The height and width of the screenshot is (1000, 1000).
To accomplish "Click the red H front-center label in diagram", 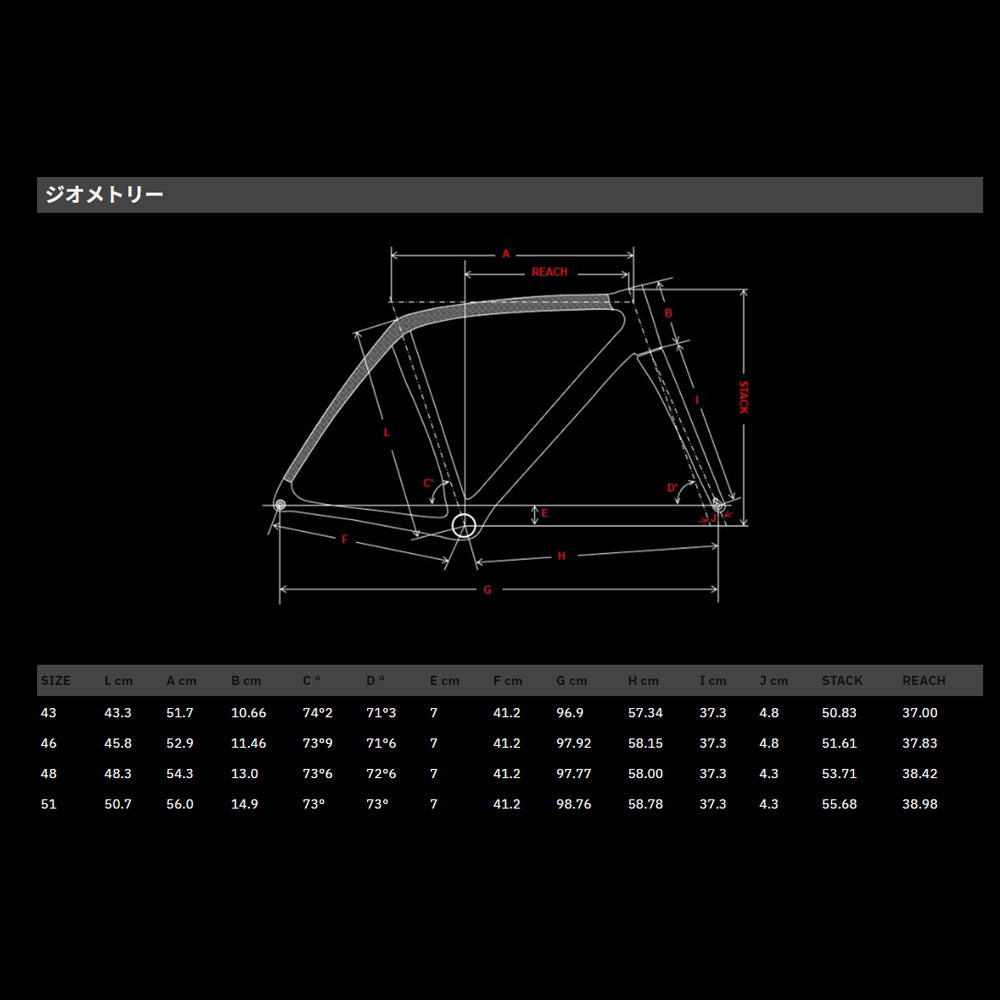I will [562, 556].
